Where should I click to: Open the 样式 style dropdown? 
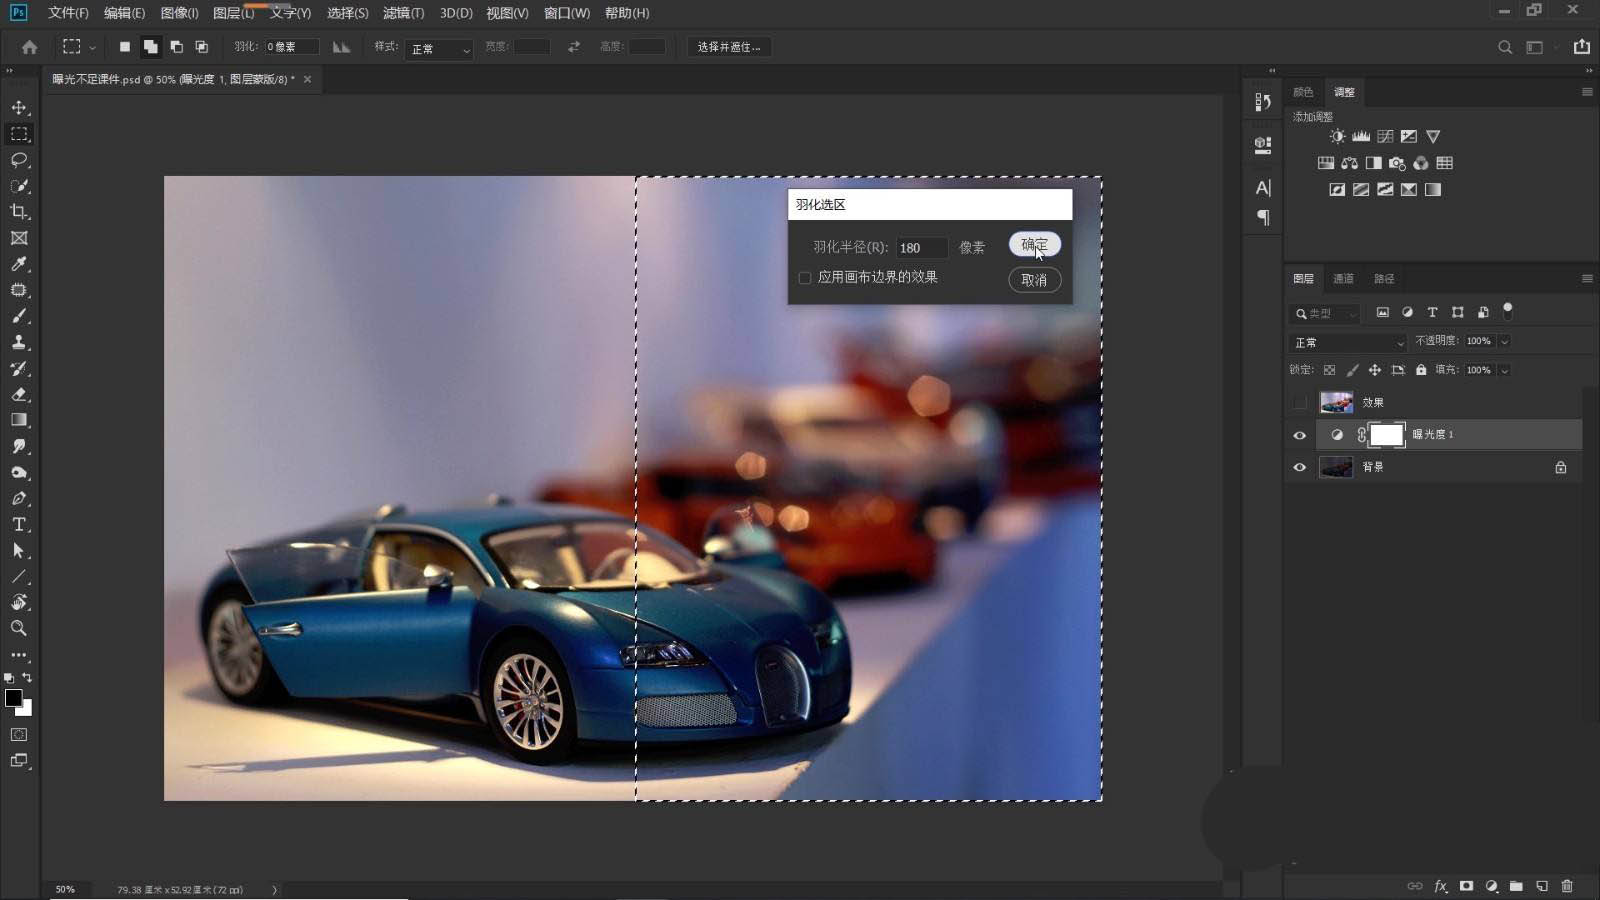tap(439, 48)
